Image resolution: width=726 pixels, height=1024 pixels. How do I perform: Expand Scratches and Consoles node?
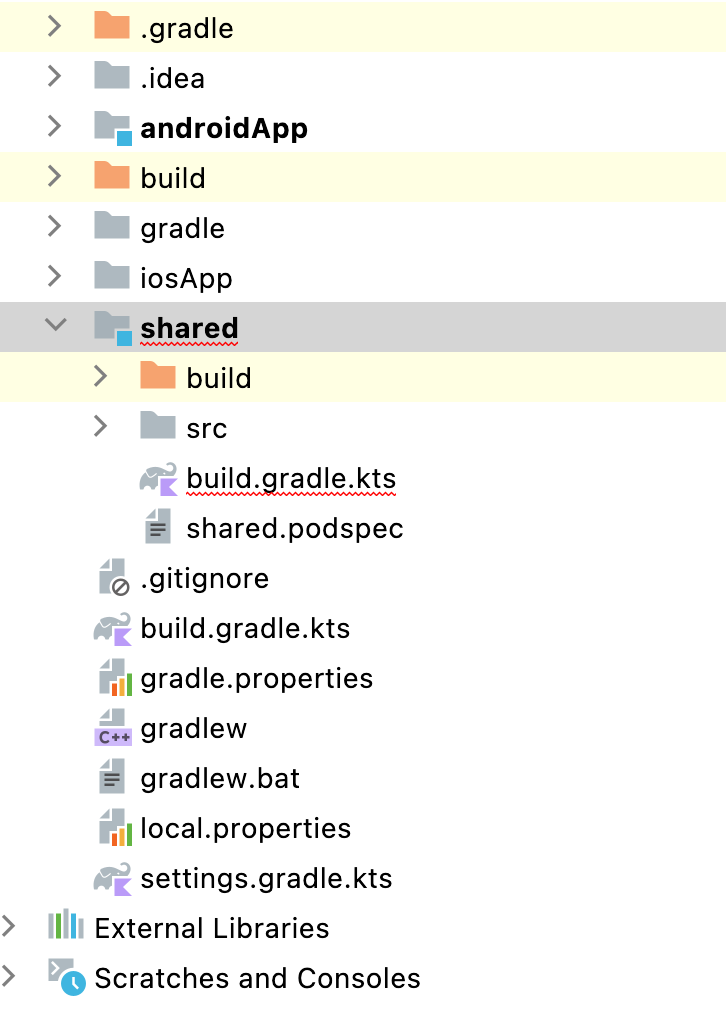point(8,976)
